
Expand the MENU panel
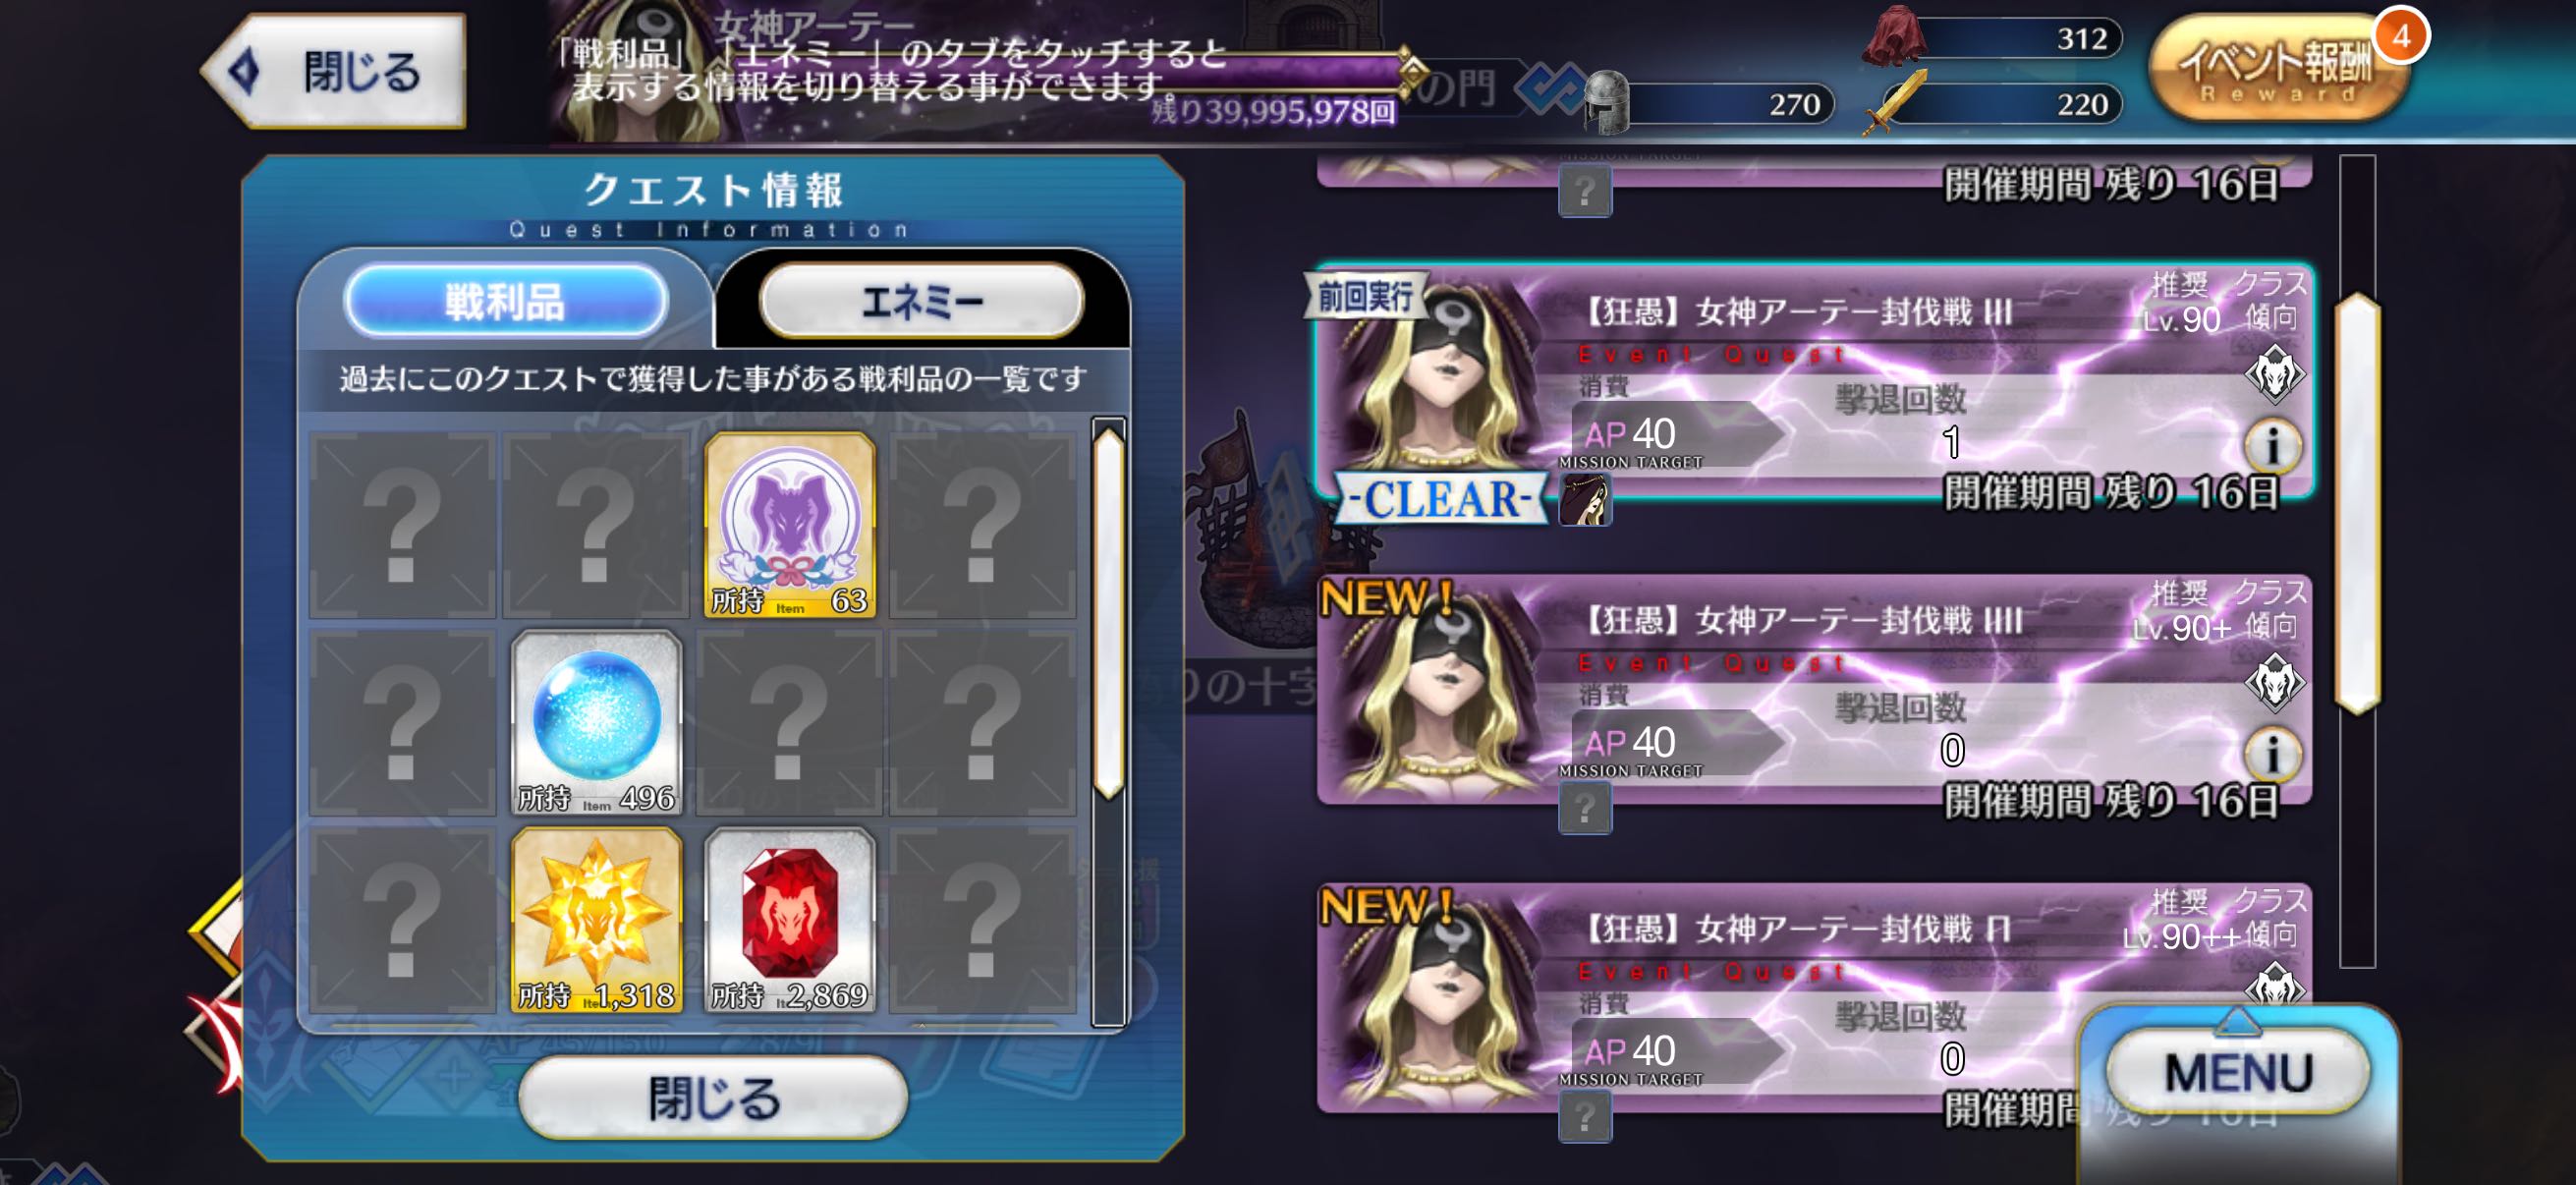(2239, 1072)
